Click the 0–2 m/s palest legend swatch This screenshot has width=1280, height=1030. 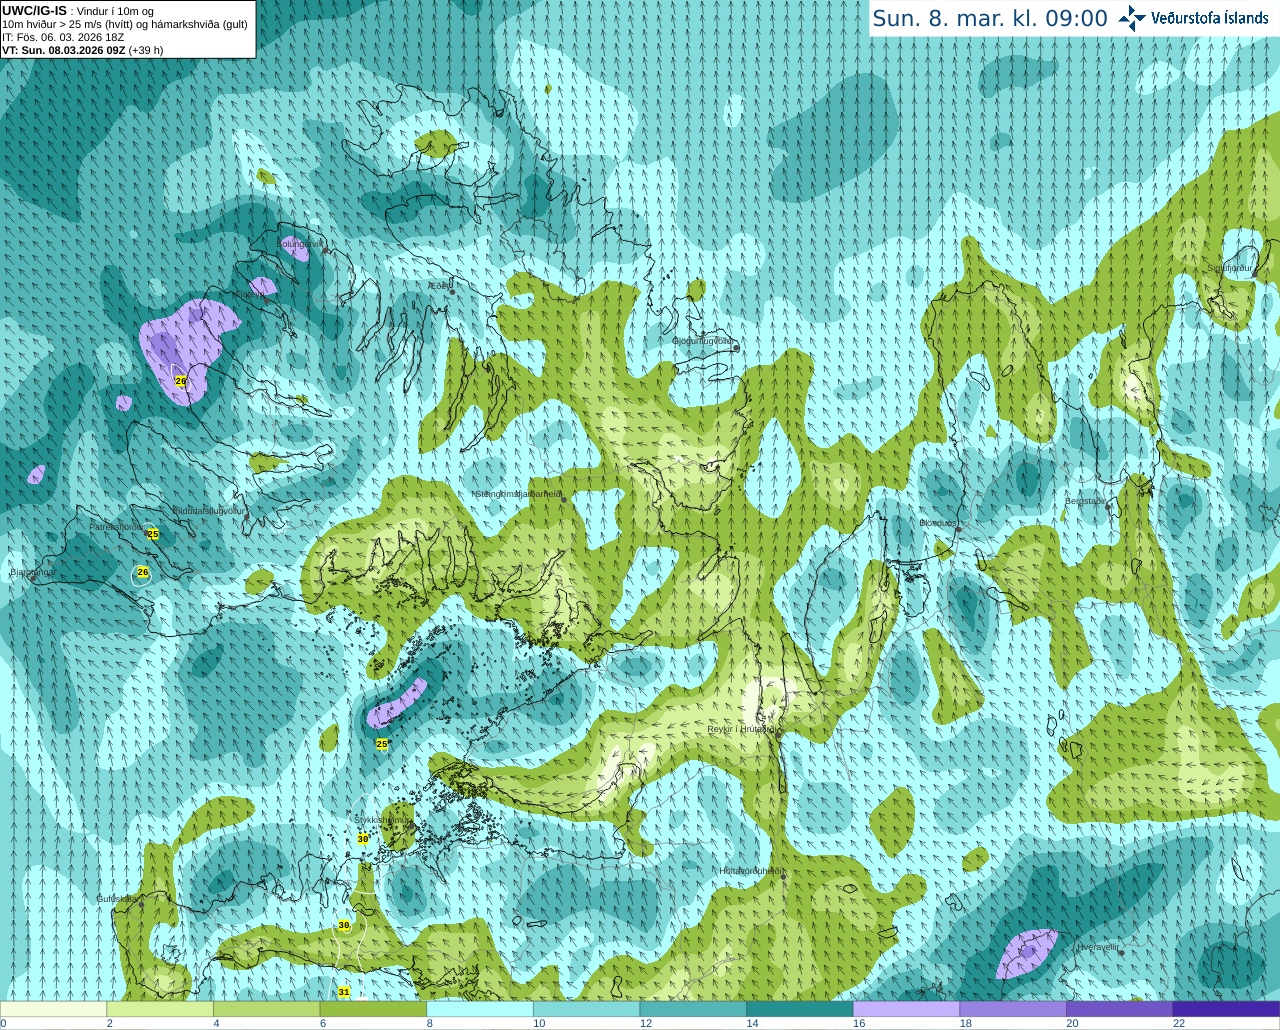click(54, 1009)
